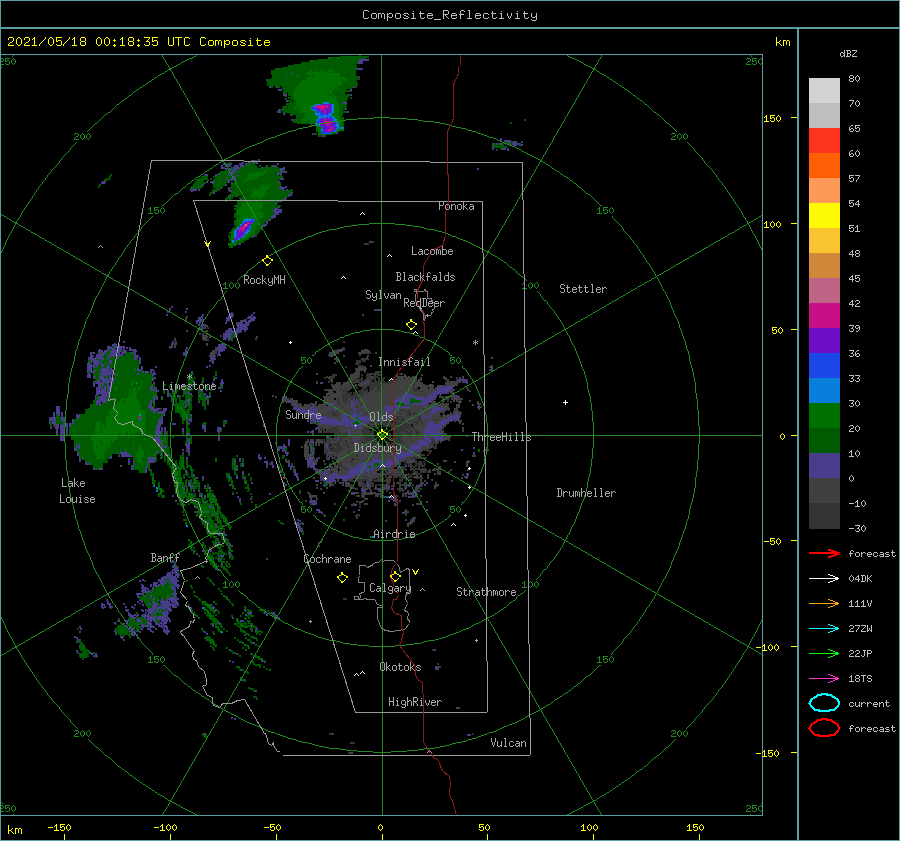
Task: Click the blue 36–33 dBZ swatch
Action: tap(824, 366)
